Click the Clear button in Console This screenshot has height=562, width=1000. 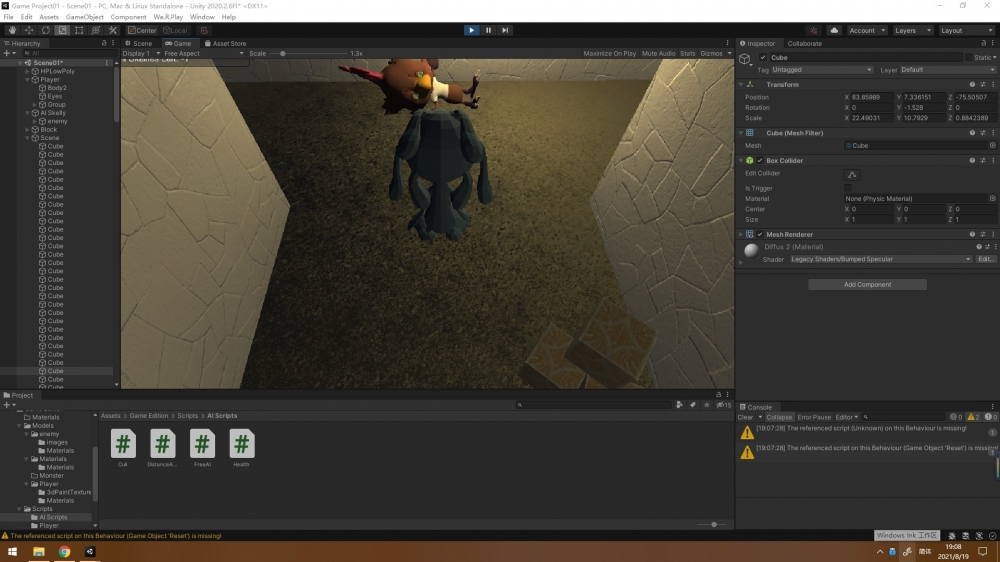pos(745,417)
